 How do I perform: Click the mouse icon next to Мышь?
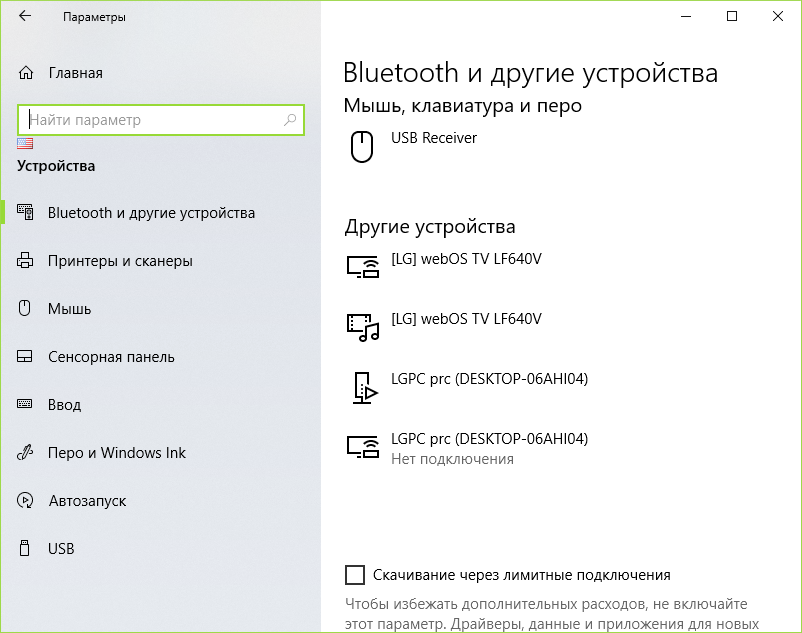(x=25, y=308)
